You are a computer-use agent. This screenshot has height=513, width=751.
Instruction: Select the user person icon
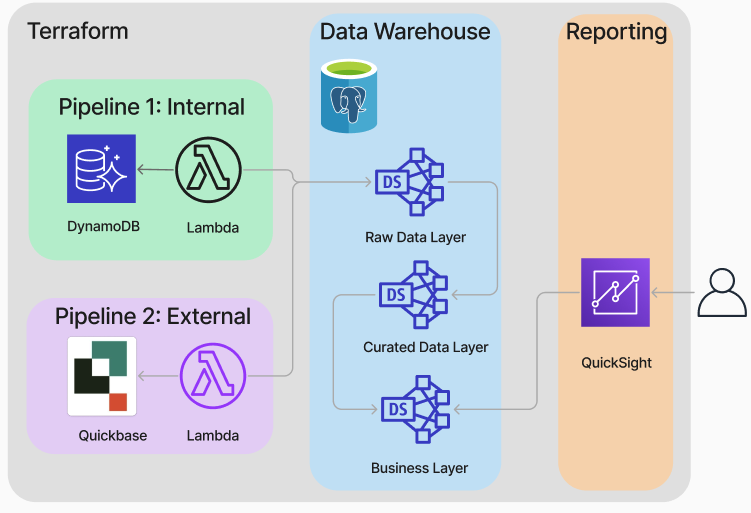coord(721,293)
